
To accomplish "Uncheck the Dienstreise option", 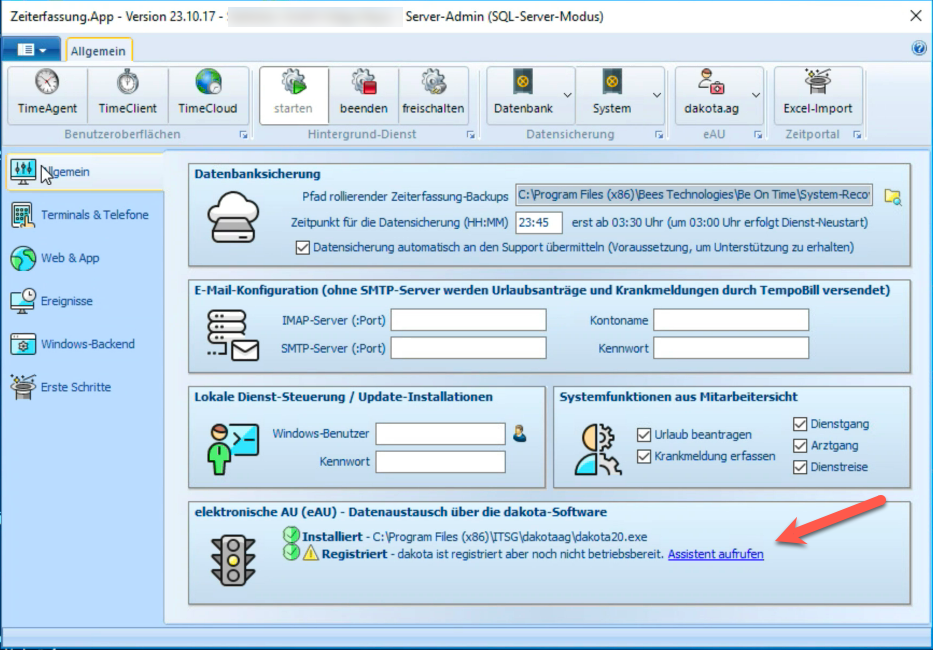I will point(800,467).
